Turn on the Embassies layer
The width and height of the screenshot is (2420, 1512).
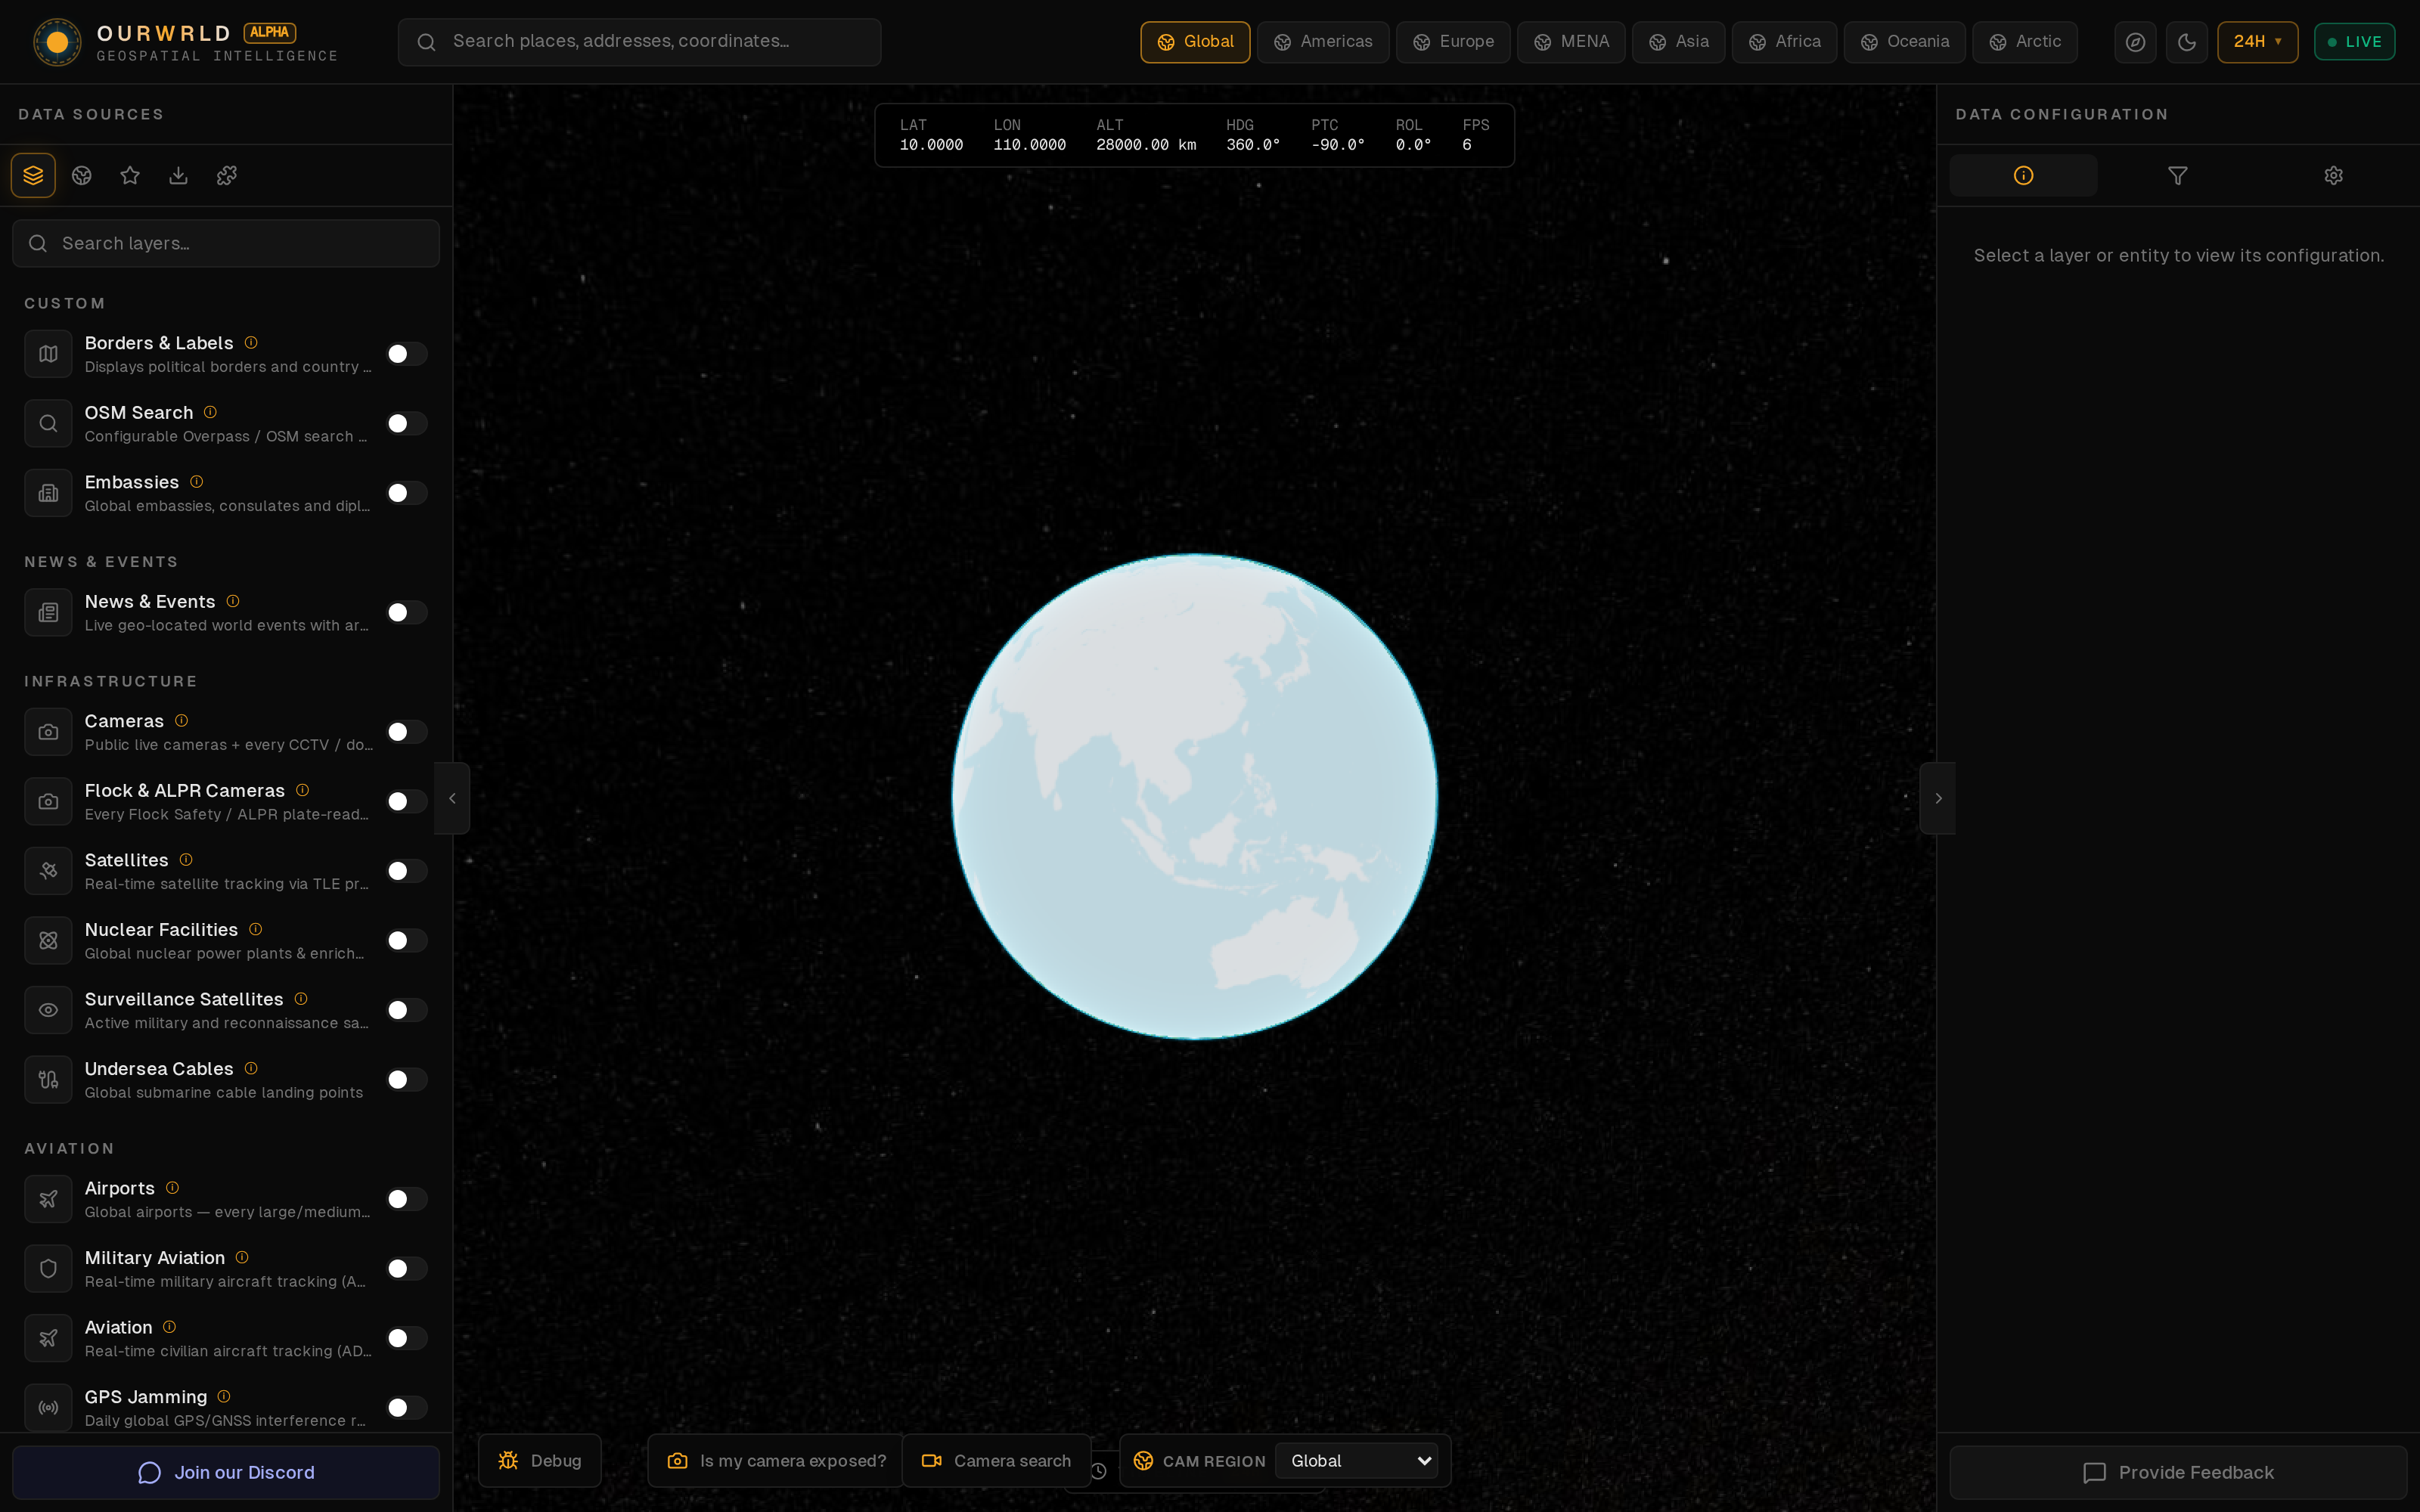click(407, 493)
